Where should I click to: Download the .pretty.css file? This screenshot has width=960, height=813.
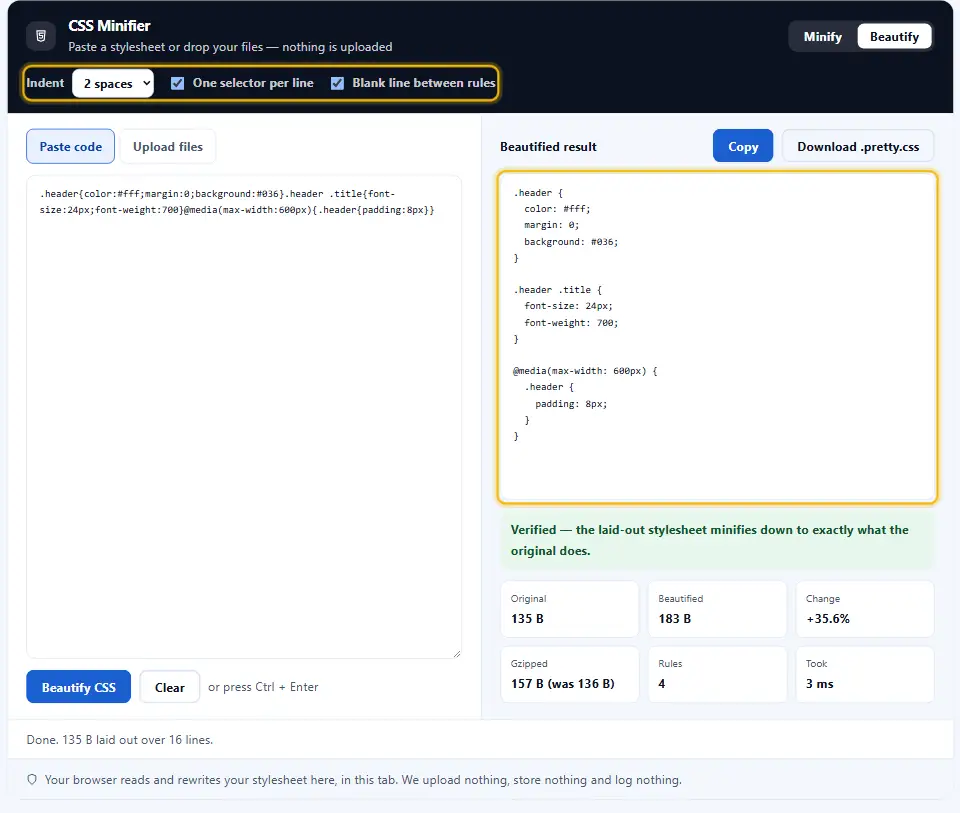pyautogui.click(x=858, y=146)
